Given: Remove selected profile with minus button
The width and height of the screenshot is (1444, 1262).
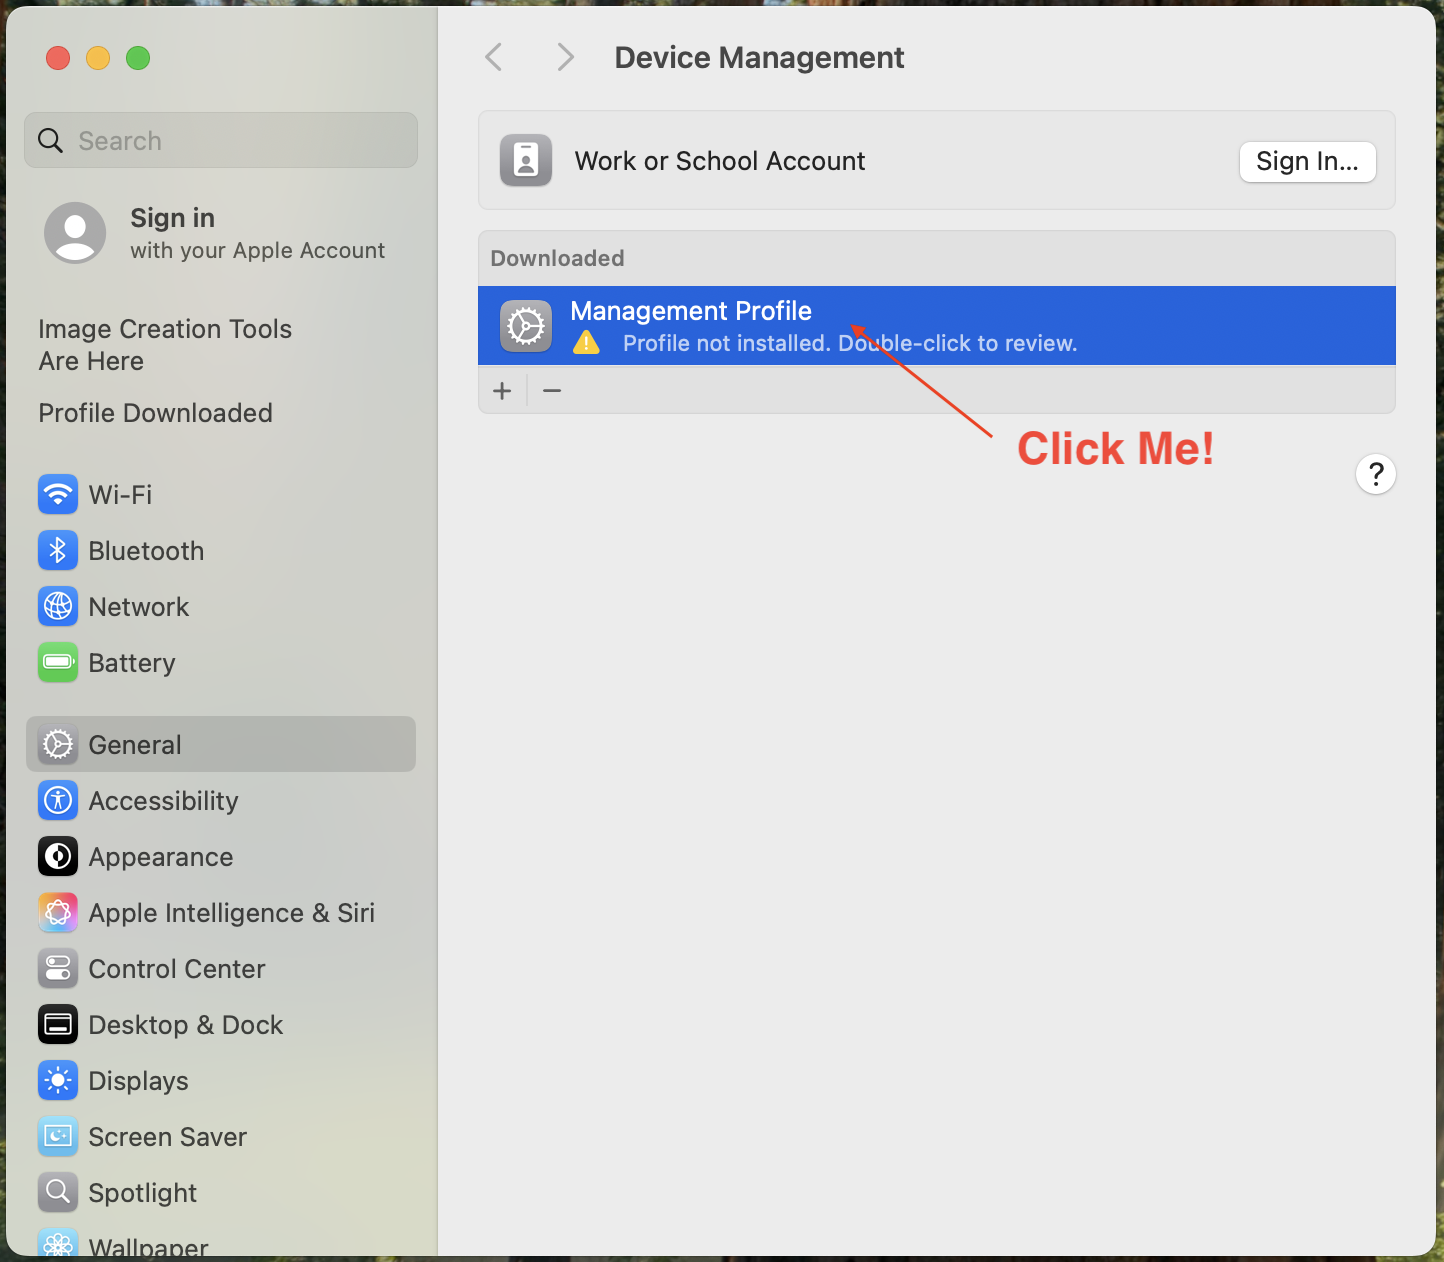Looking at the screenshot, I should coord(552,390).
